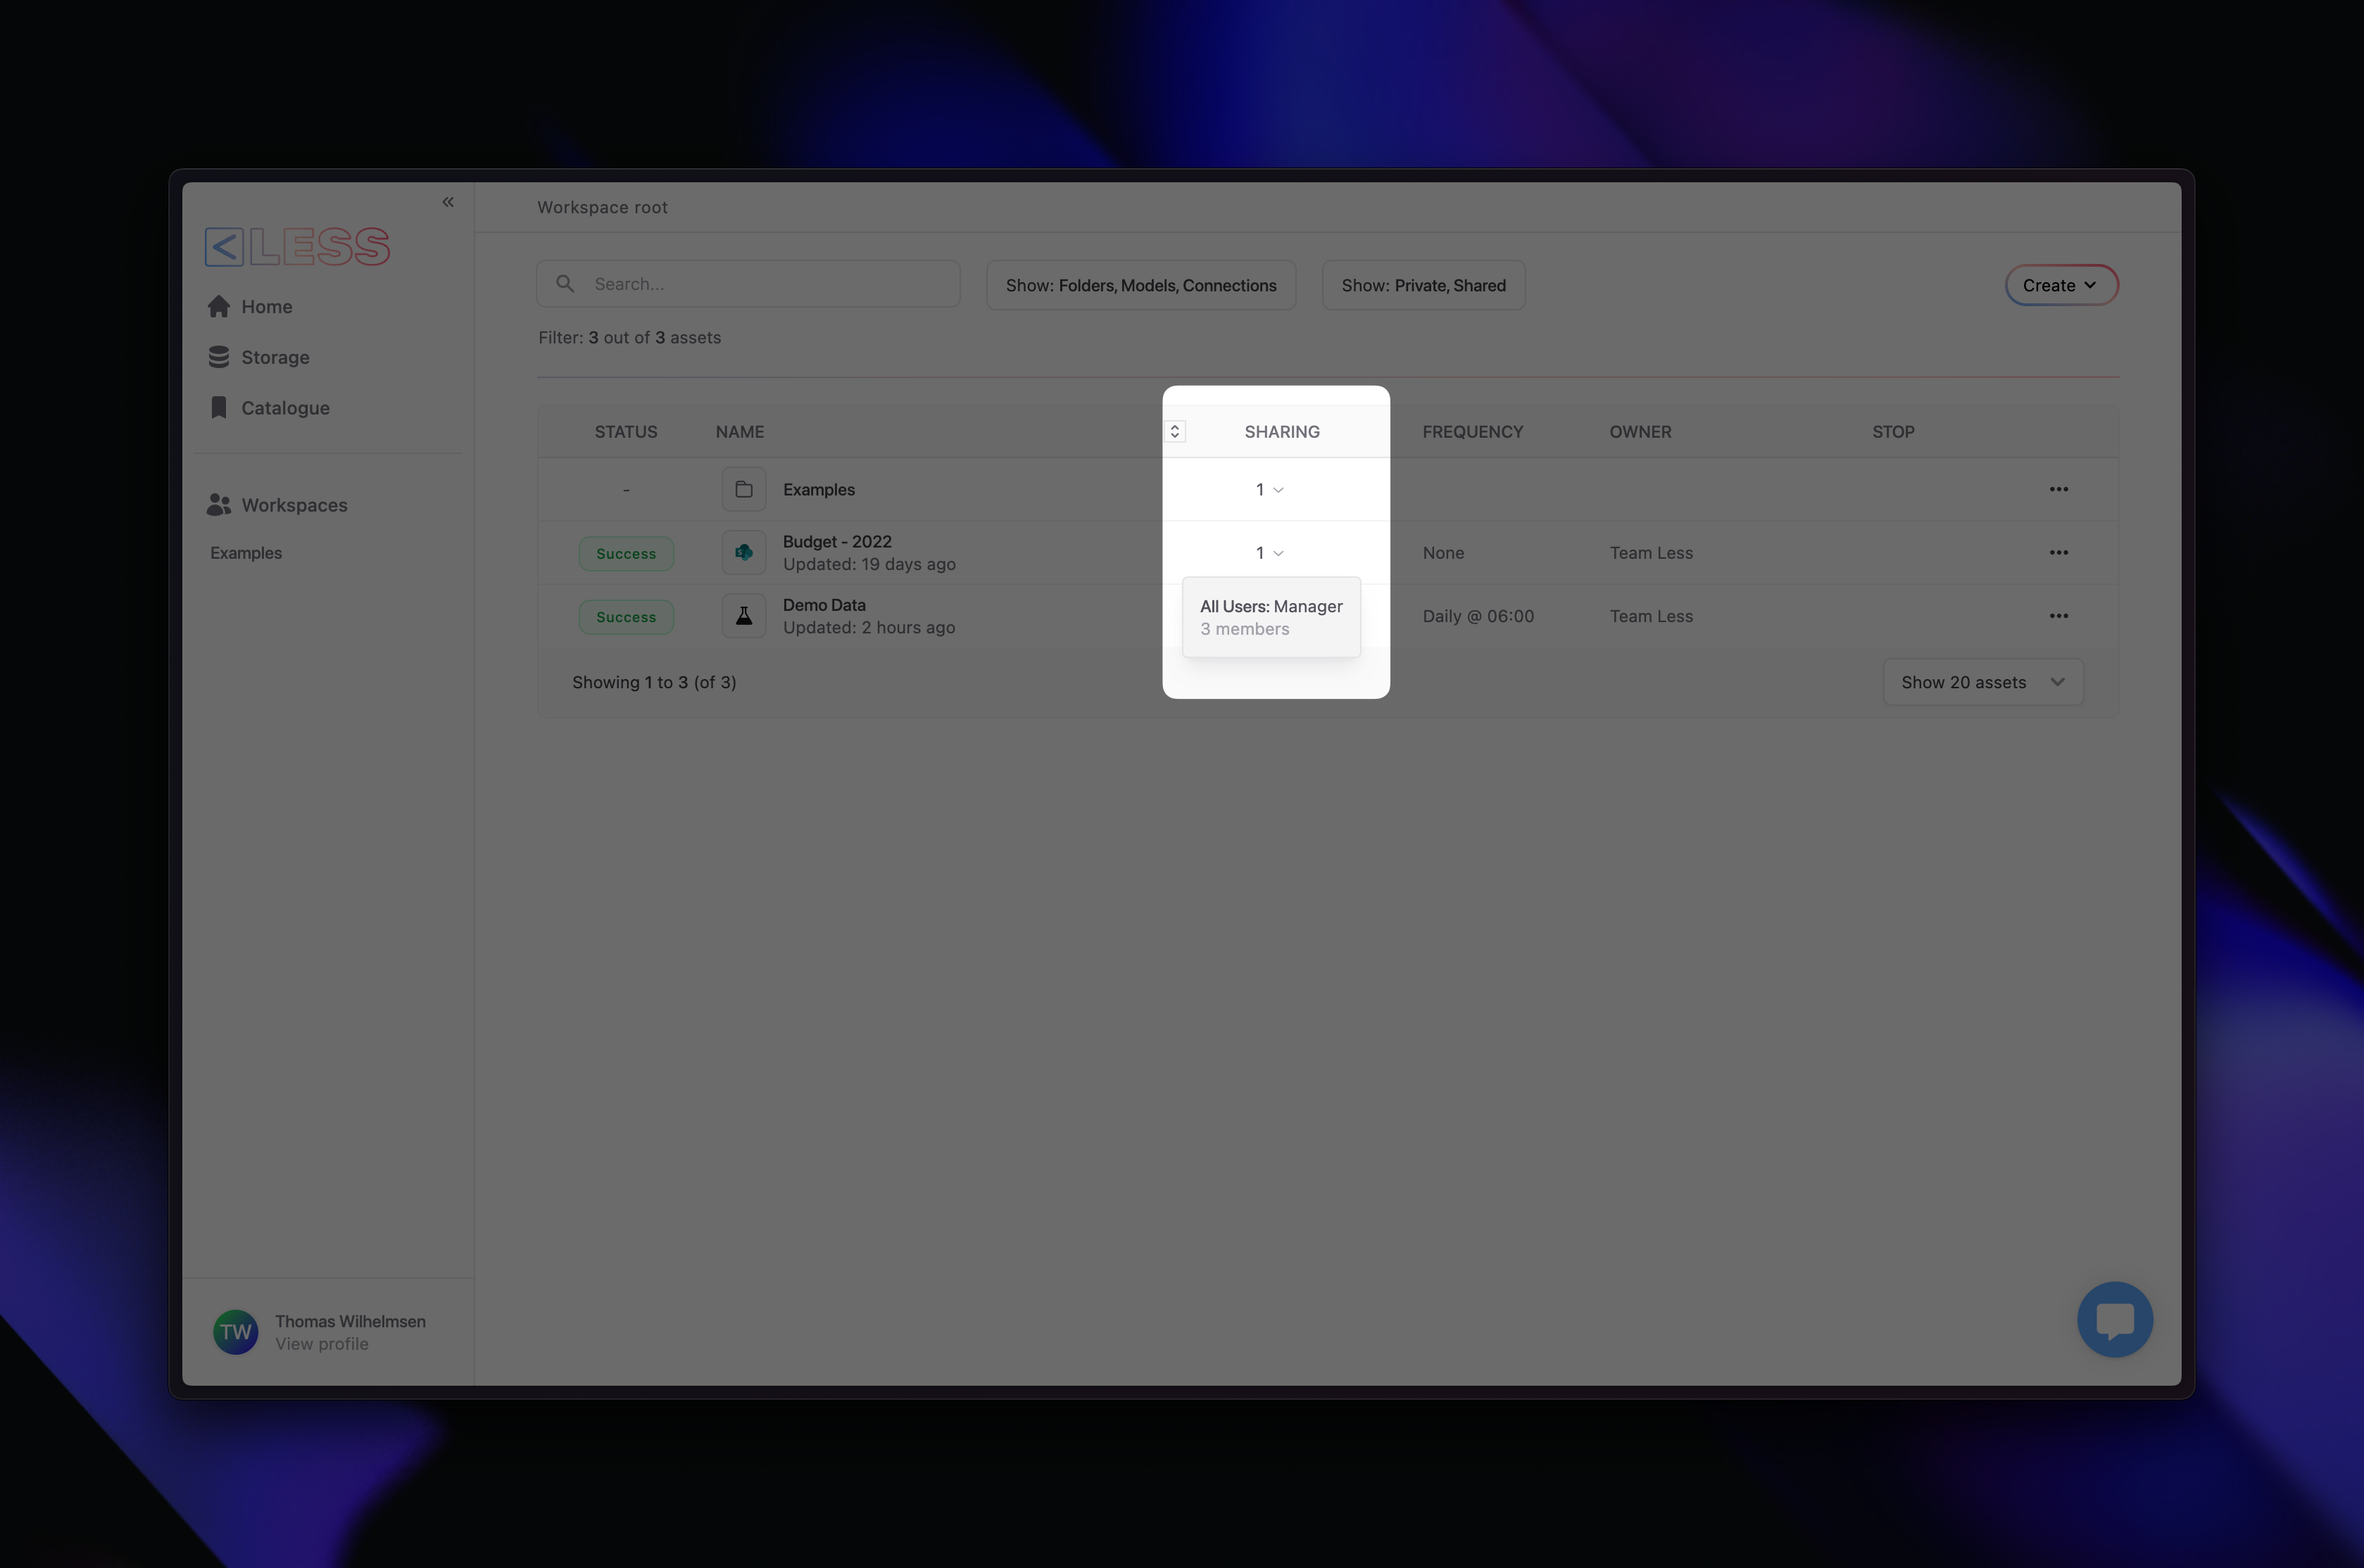Click the Workspaces people icon
This screenshot has height=1568, width=2364.
pyautogui.click(x=219, y=505)
